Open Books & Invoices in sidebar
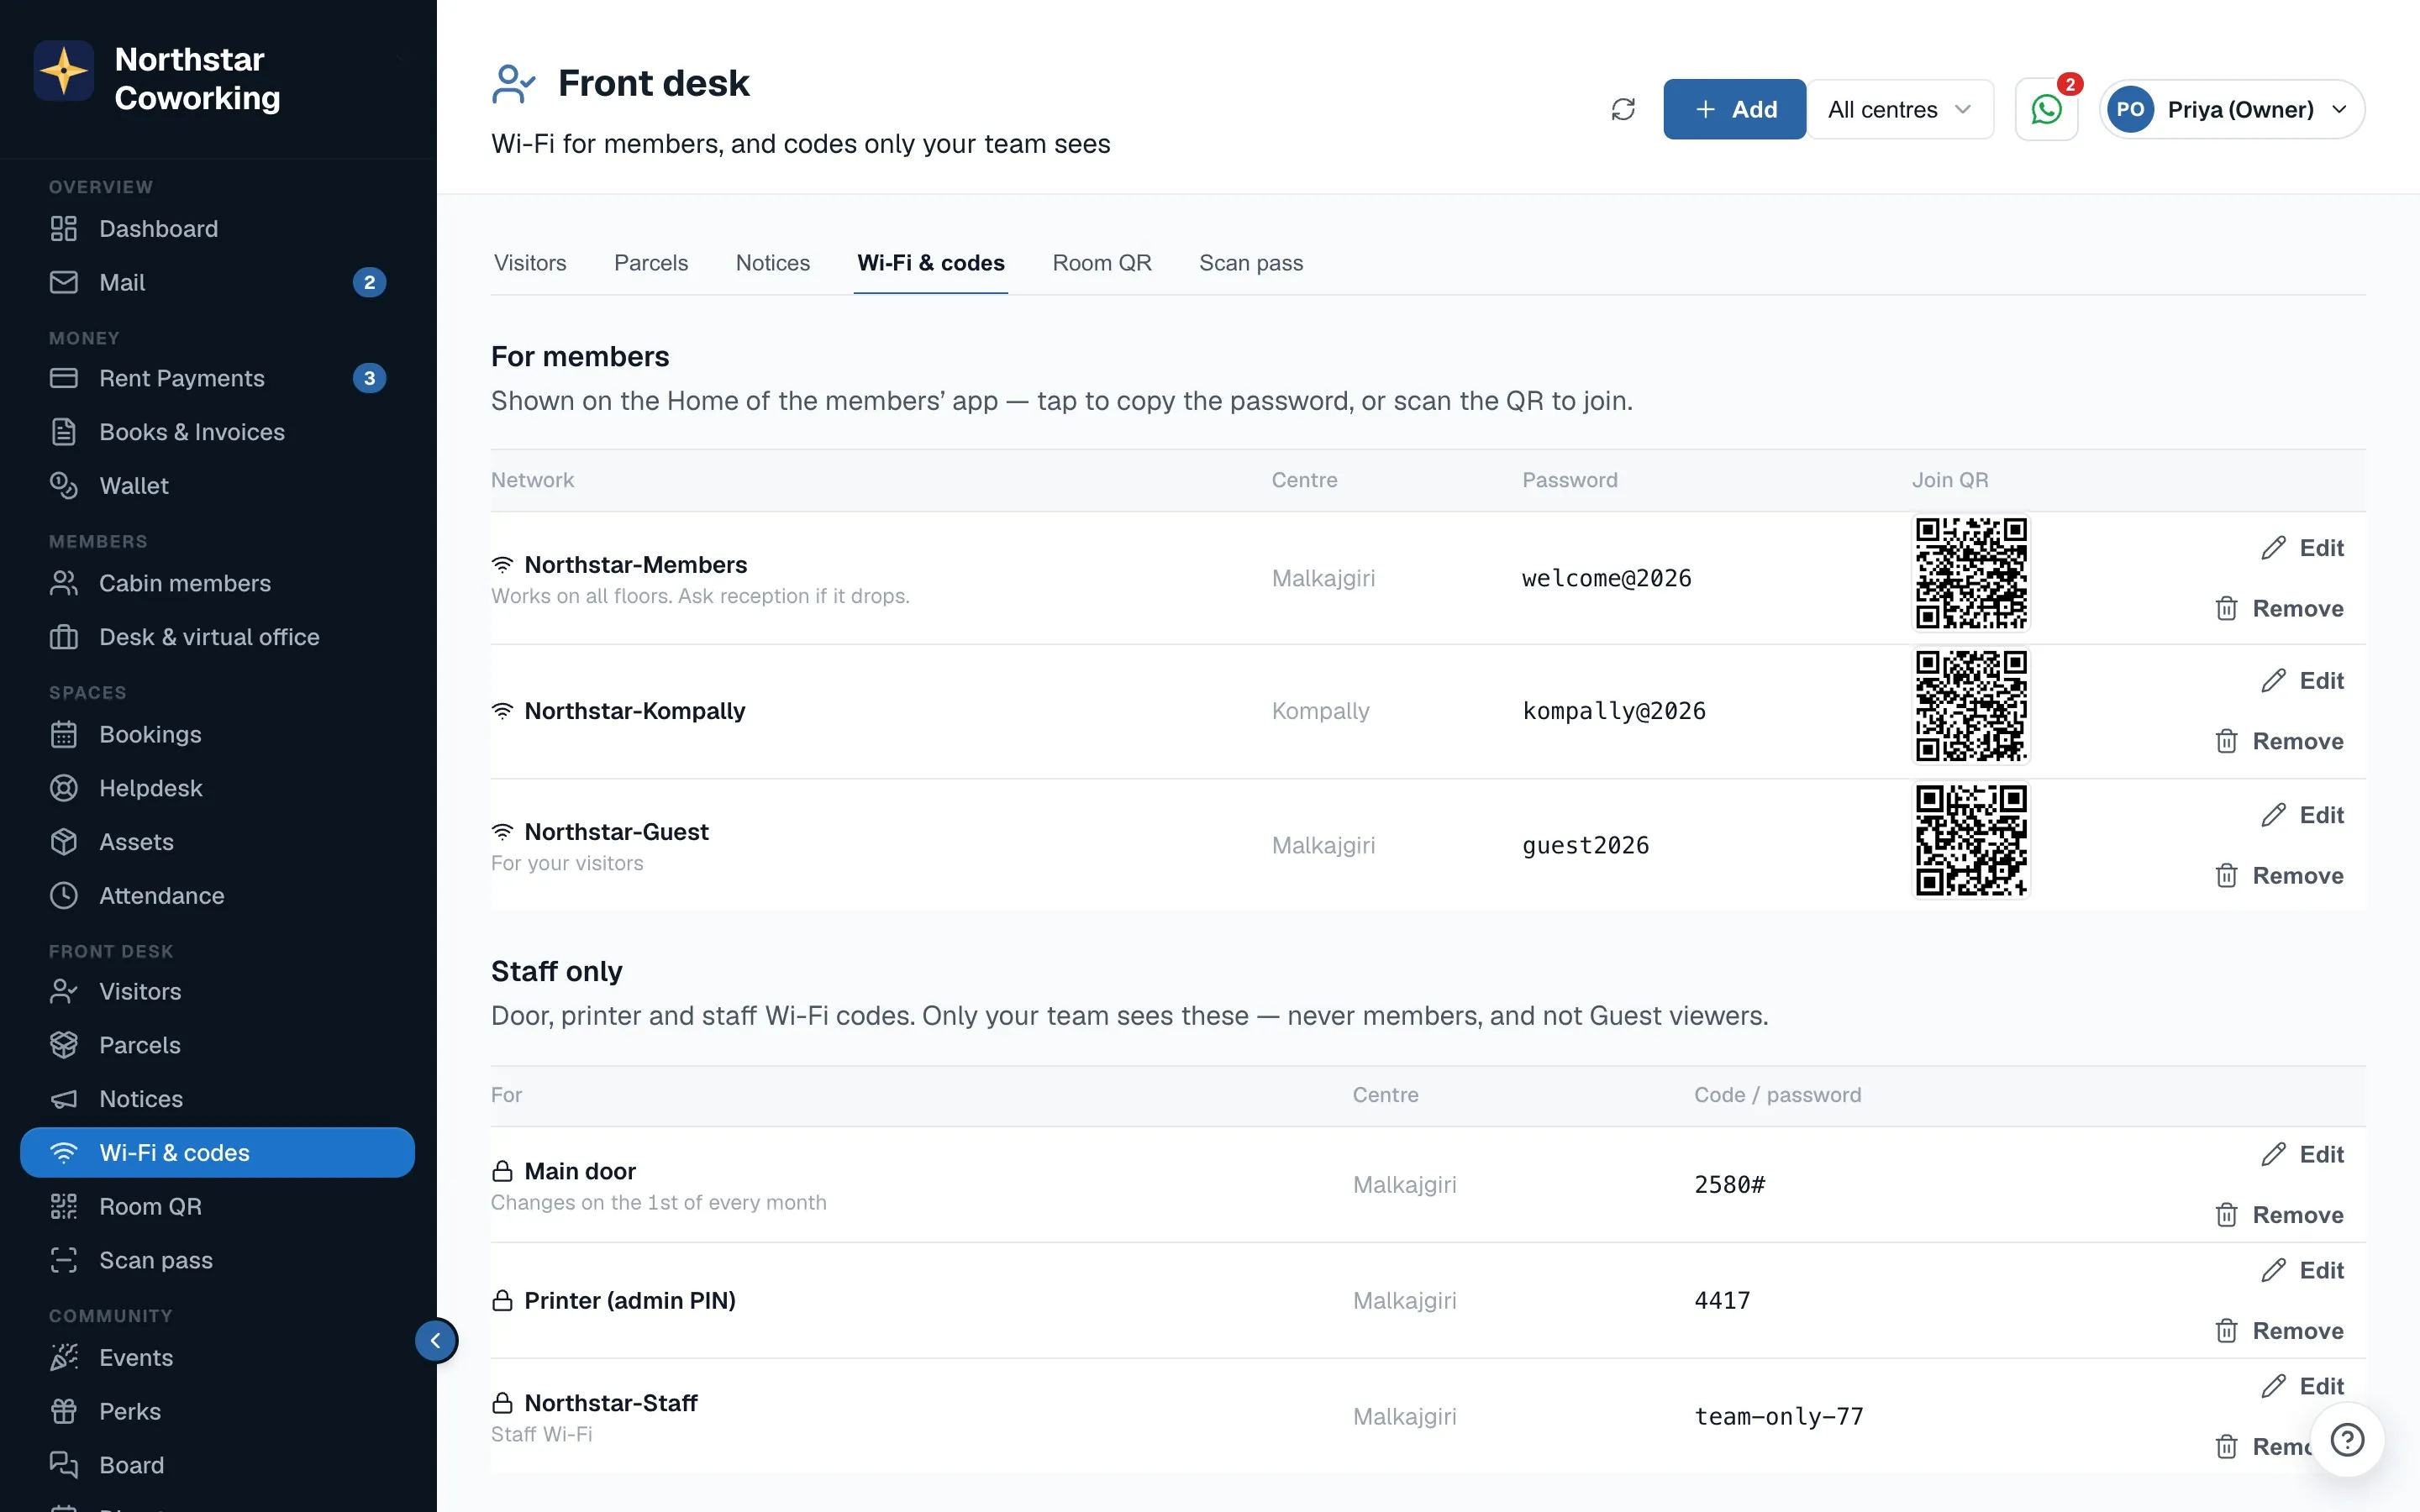The image size is (2420, 1512). pyautogui.click(x=217, y=432)
